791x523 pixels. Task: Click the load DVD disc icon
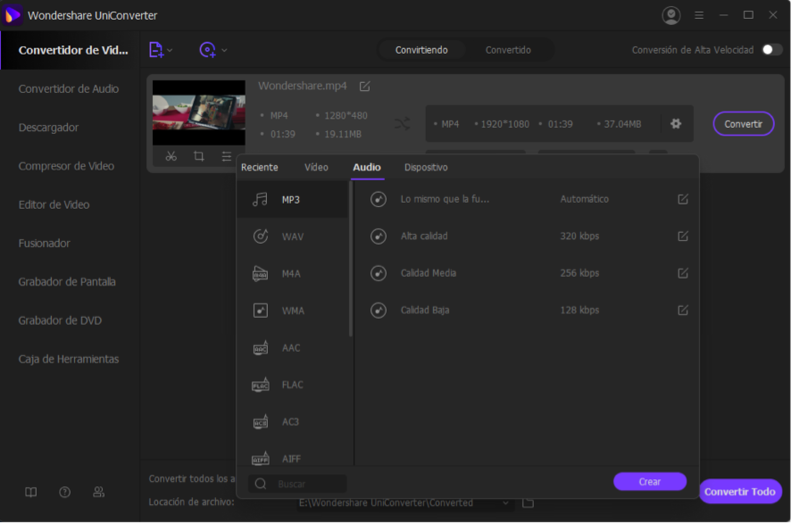(207, 50)
